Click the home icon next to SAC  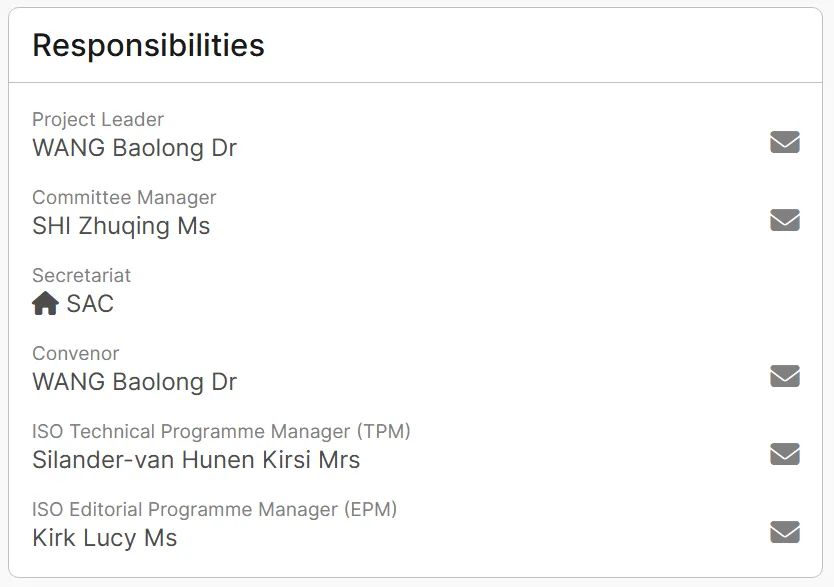[x=45, y=304]
